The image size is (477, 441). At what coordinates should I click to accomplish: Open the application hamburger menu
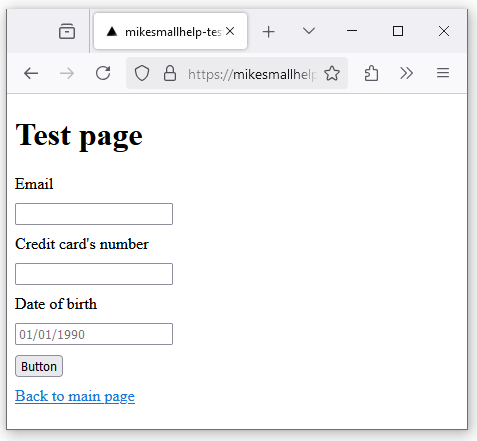pos(443,73)
